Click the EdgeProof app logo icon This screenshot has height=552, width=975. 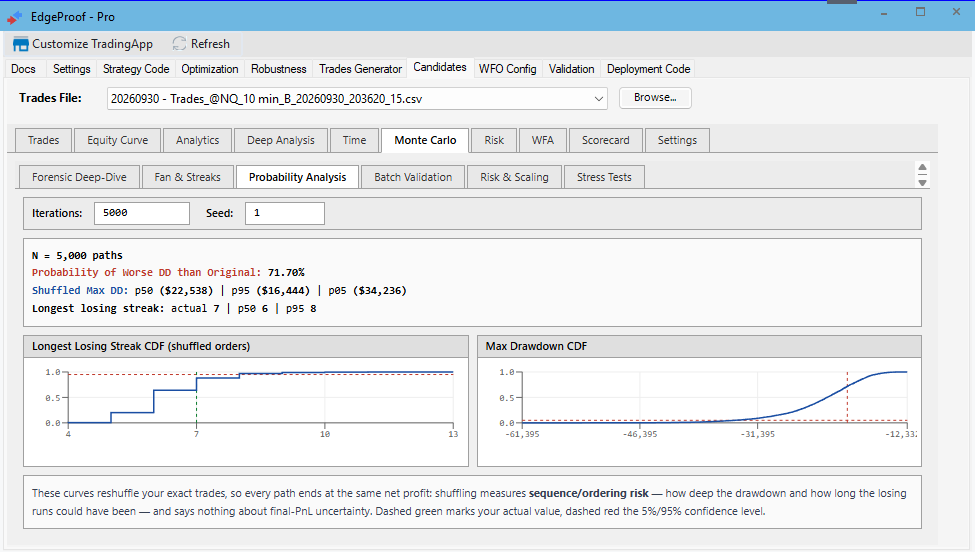point(14,17)
